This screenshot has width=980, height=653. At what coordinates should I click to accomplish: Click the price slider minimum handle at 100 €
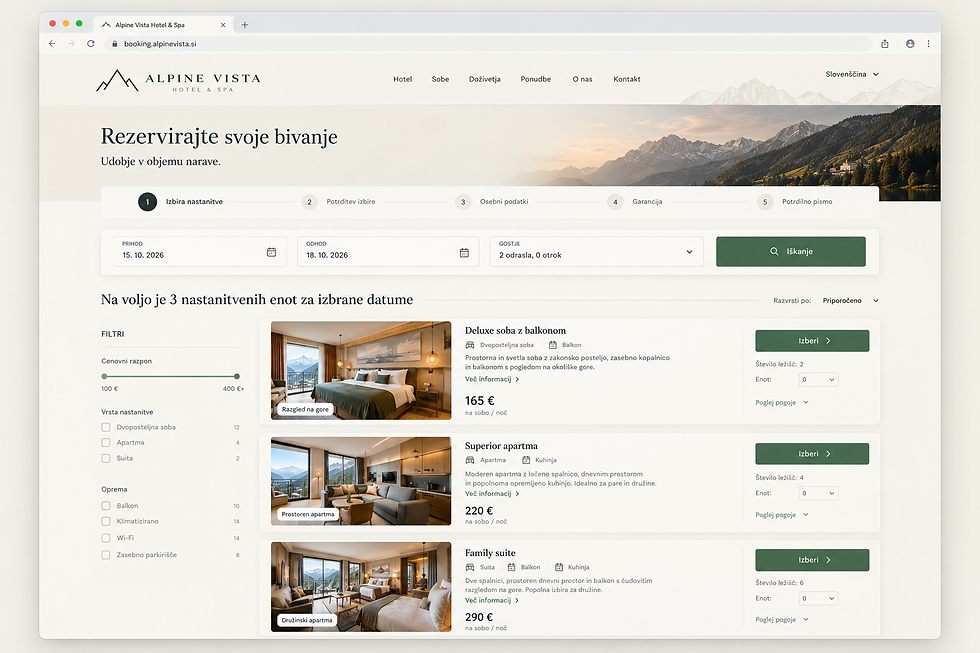[x=104, y=376]
